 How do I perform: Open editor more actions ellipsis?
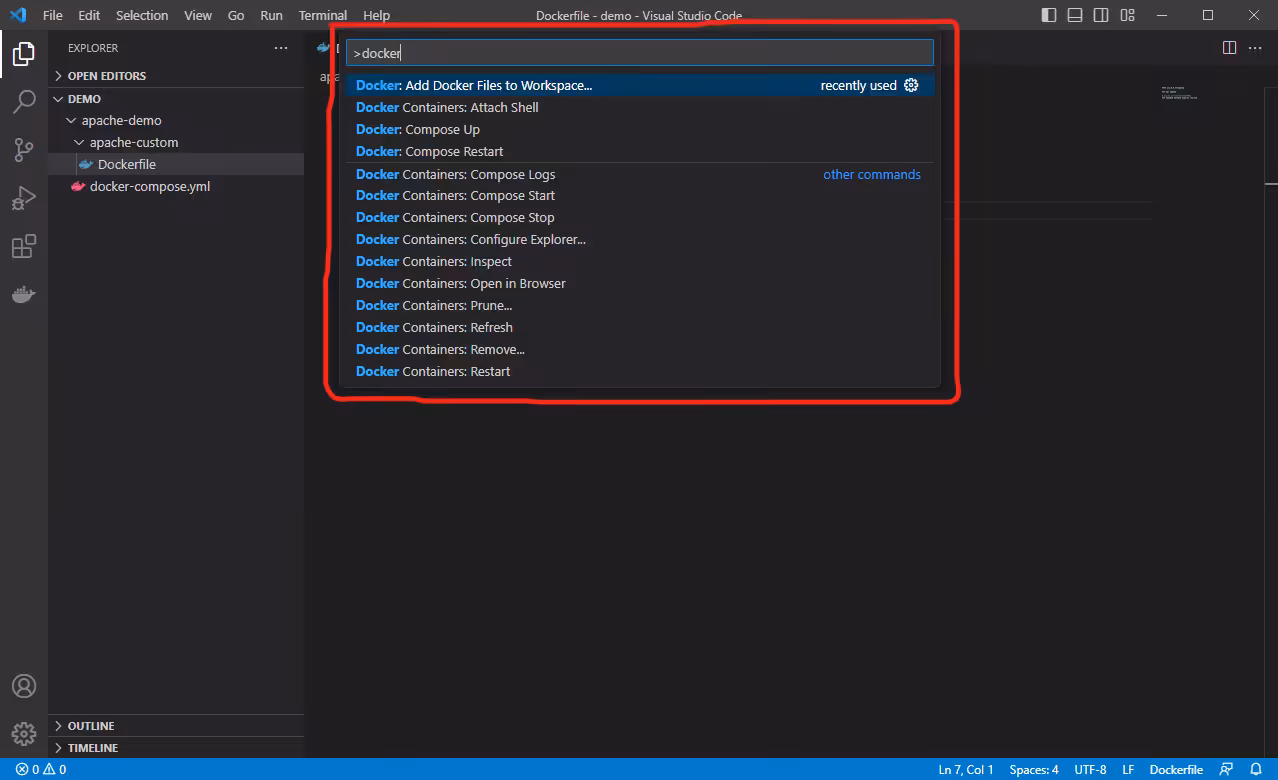click(x=1256, y=47)
